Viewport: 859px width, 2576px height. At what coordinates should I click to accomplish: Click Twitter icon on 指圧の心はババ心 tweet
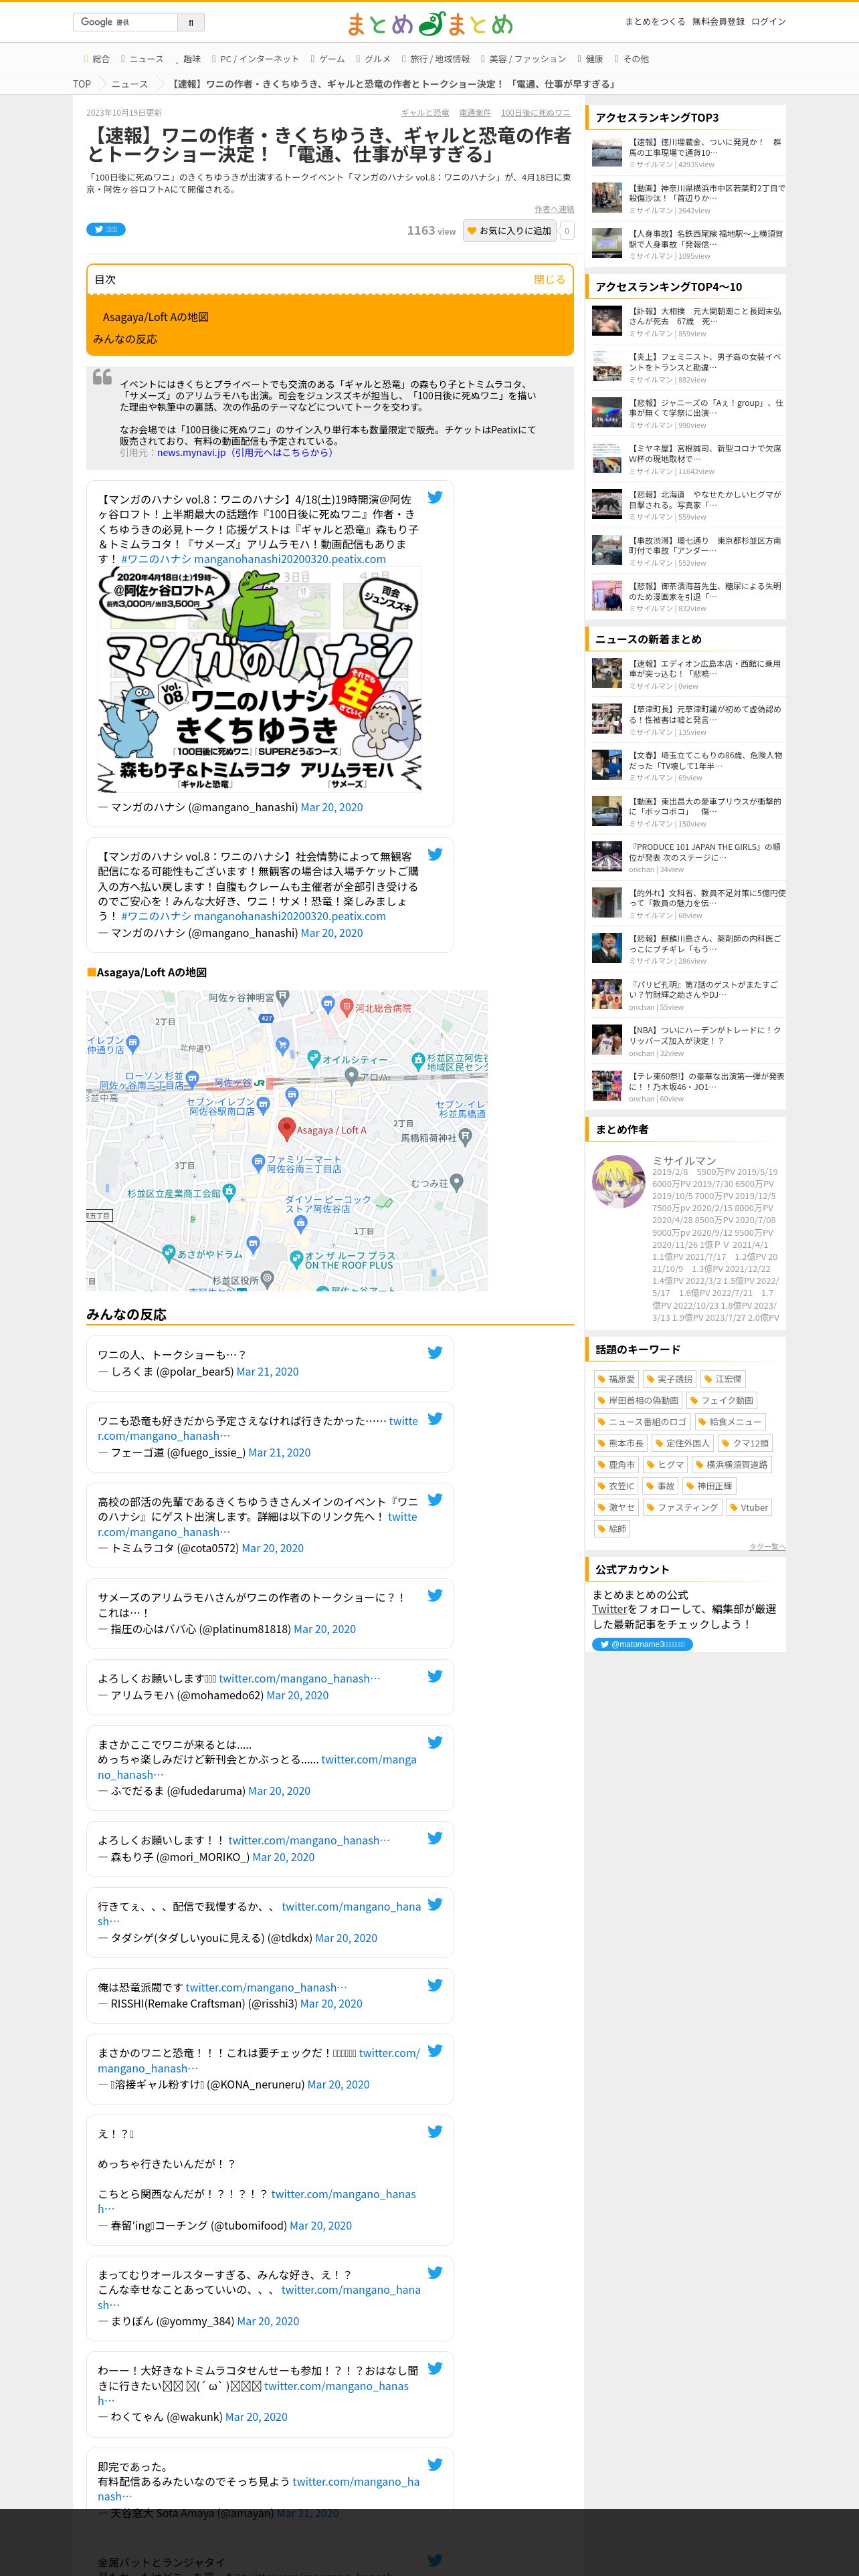click(x=435, y=1596)
